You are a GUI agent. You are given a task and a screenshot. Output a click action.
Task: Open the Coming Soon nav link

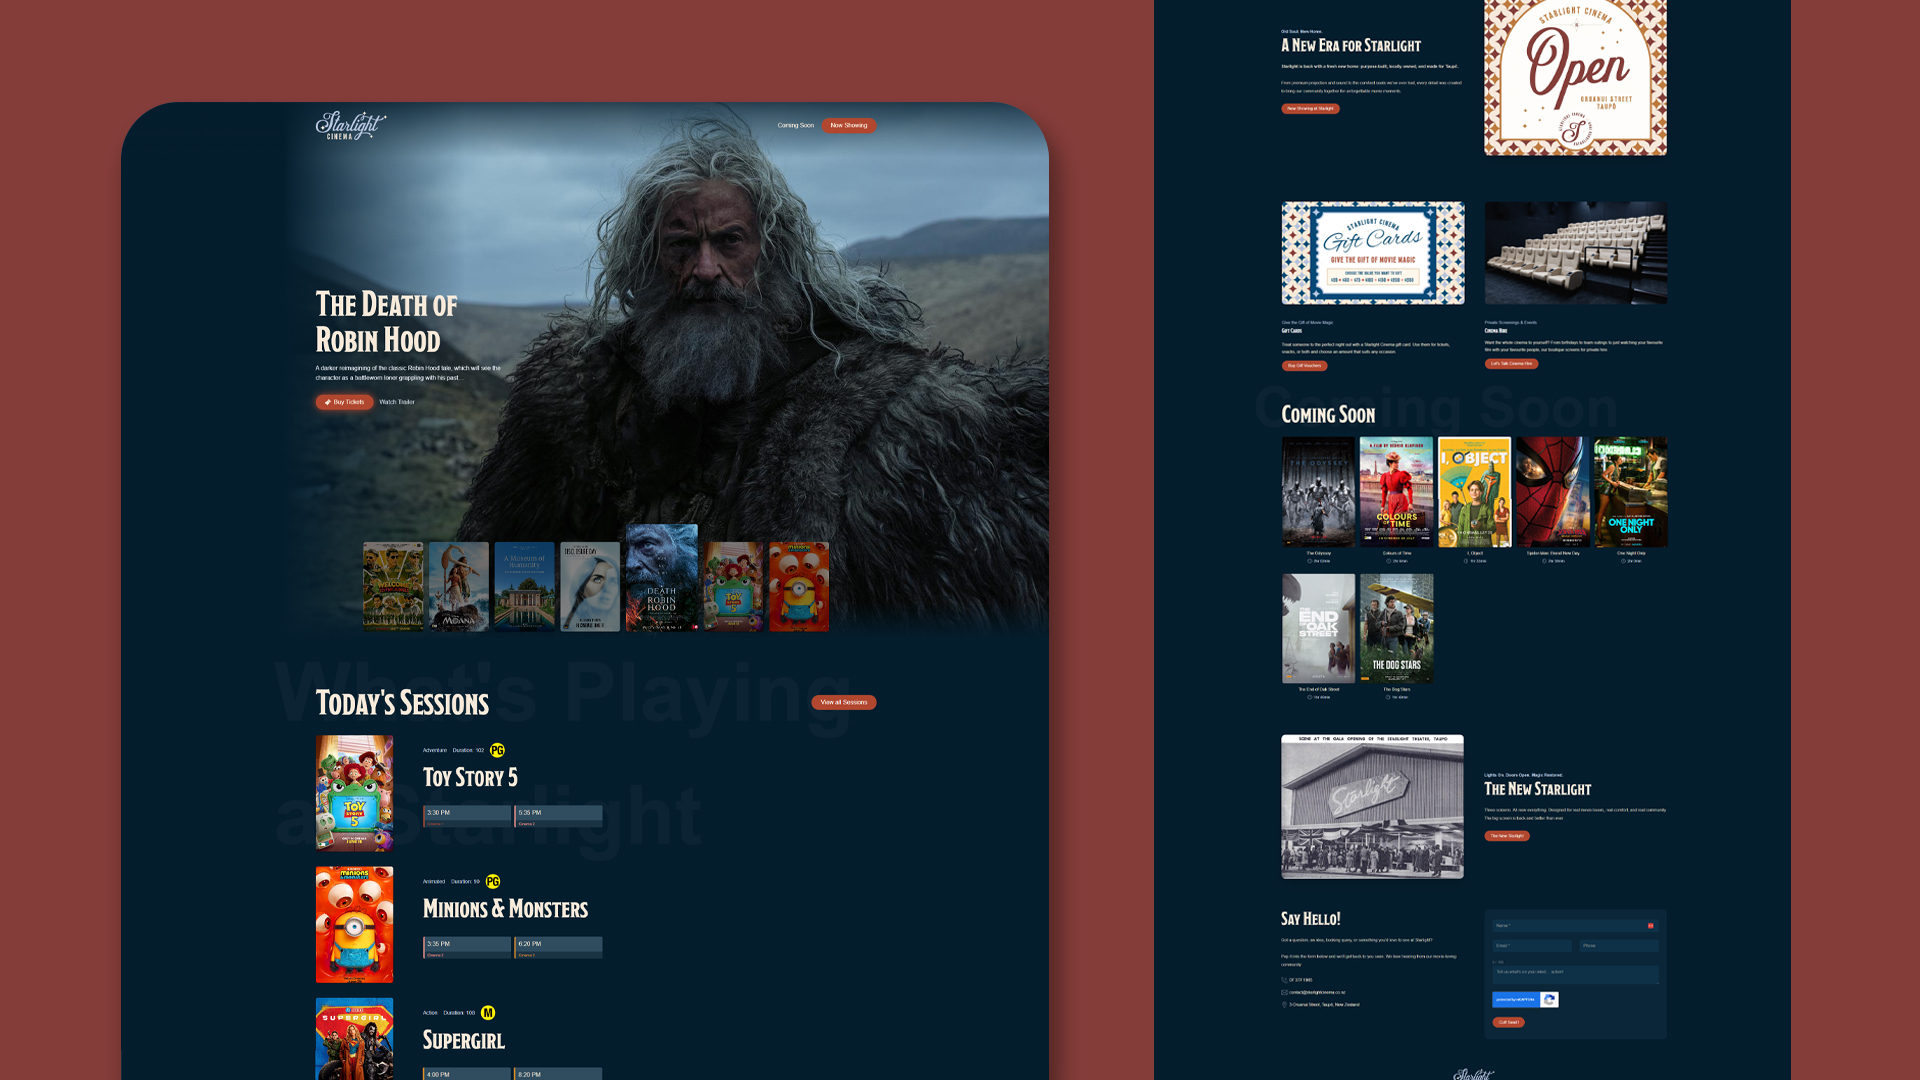pos(795,126)
